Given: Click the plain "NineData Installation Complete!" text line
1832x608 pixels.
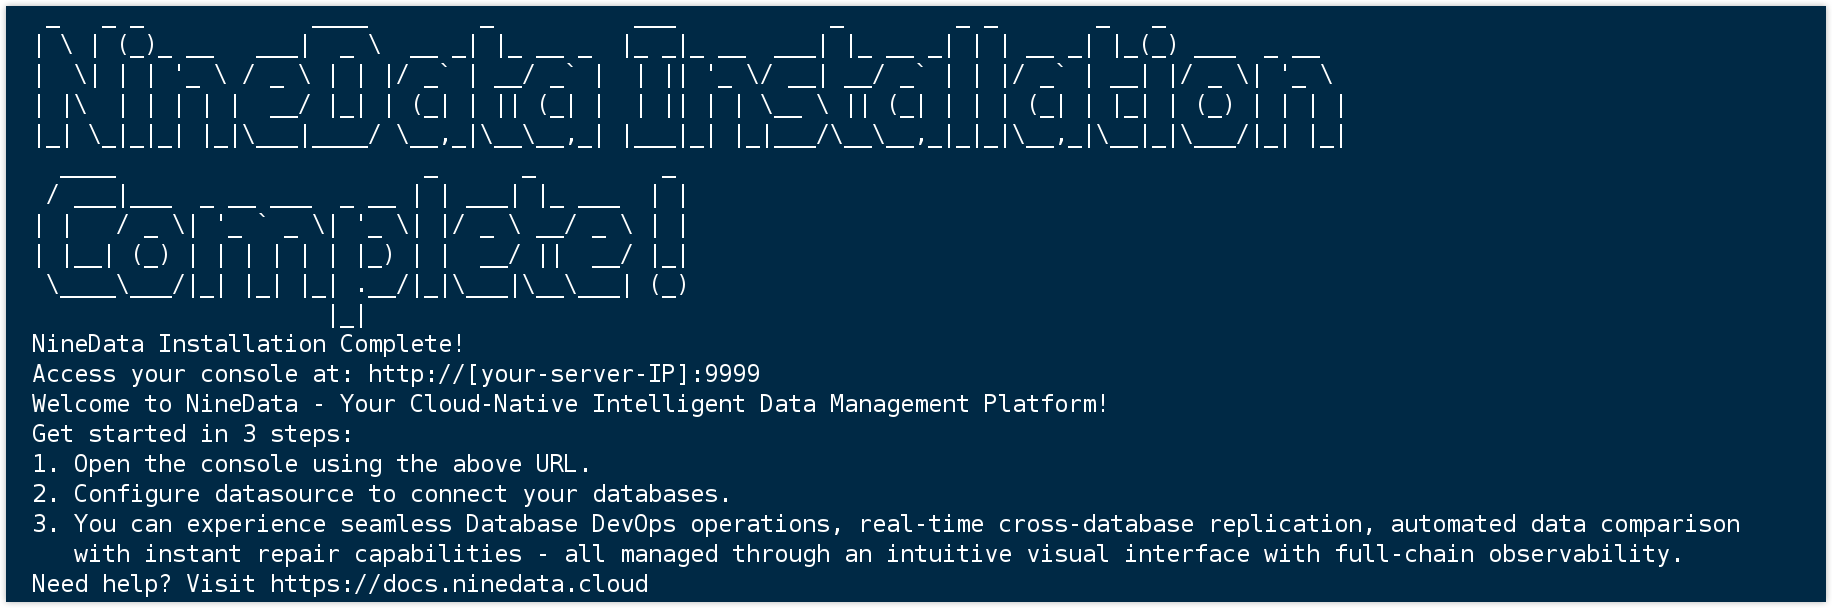Looking at the screenshot, I should [248, 344].
